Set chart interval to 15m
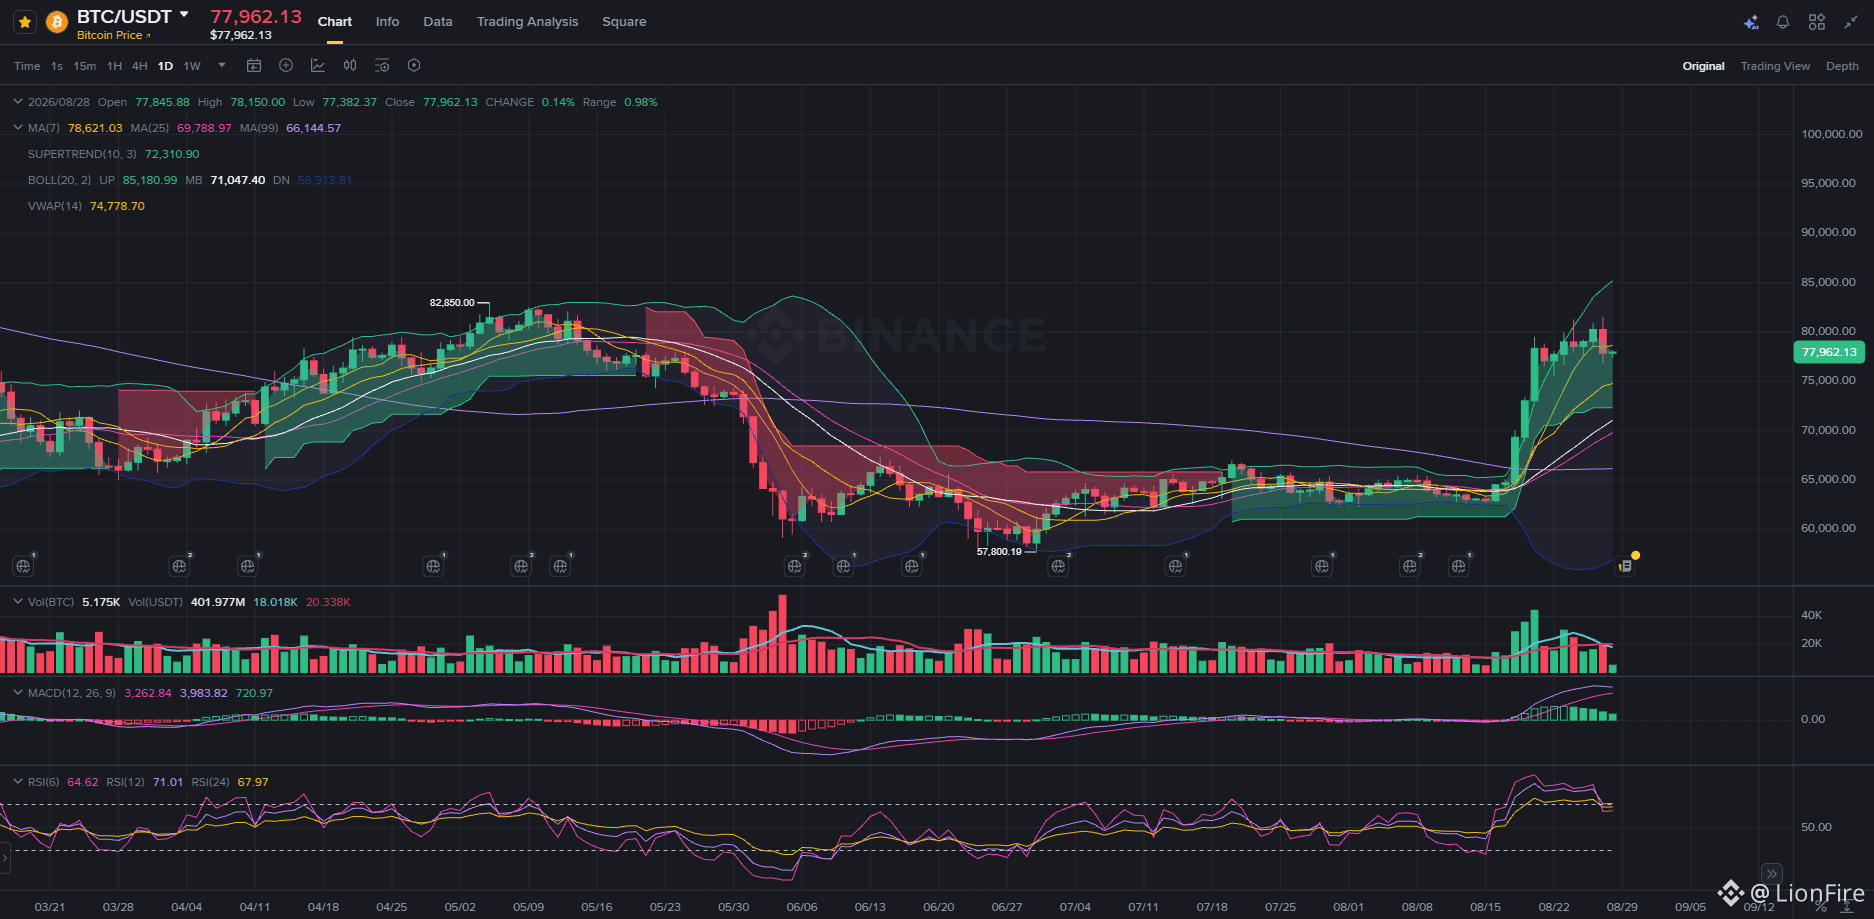 point(85,66)
